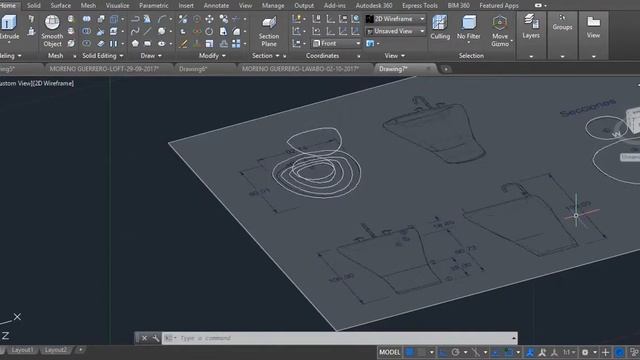Image resolution: width=640 pixels, height=360 pixels.
Task: Switch to the Drawing6 file tab
Action: click(x=193, y=69)
